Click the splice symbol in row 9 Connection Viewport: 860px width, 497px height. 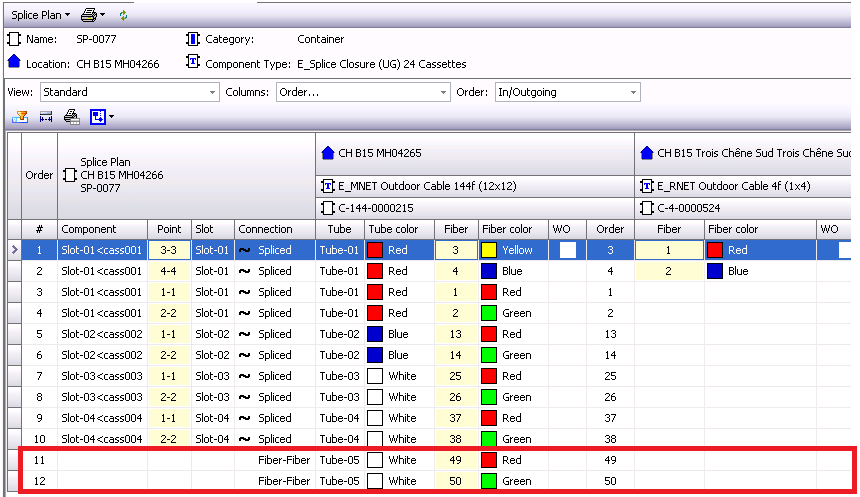click(x=245, y=419)
